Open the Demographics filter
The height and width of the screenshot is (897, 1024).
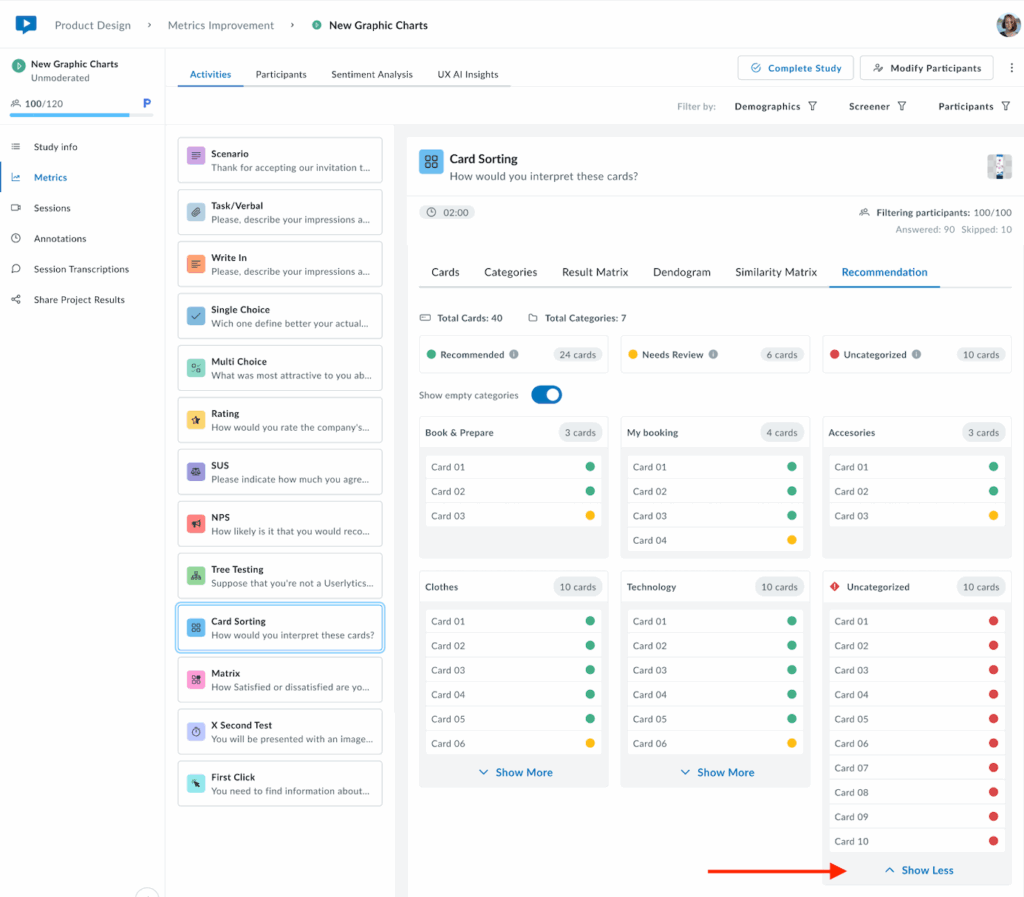tap(776, 106)
